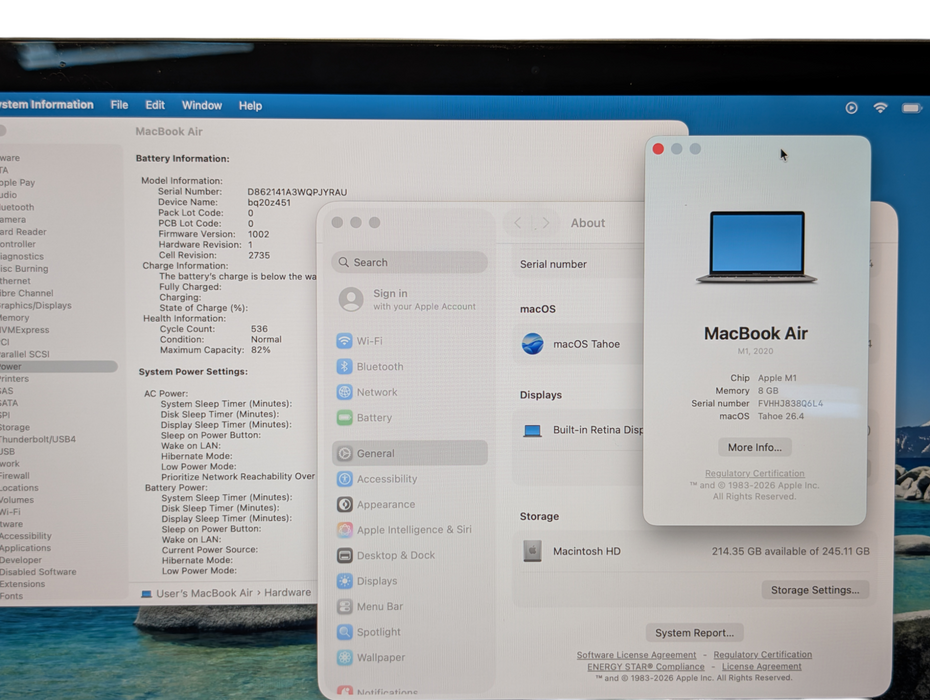
Task: Open the Edit menu
Action: [x=155, y=105]
